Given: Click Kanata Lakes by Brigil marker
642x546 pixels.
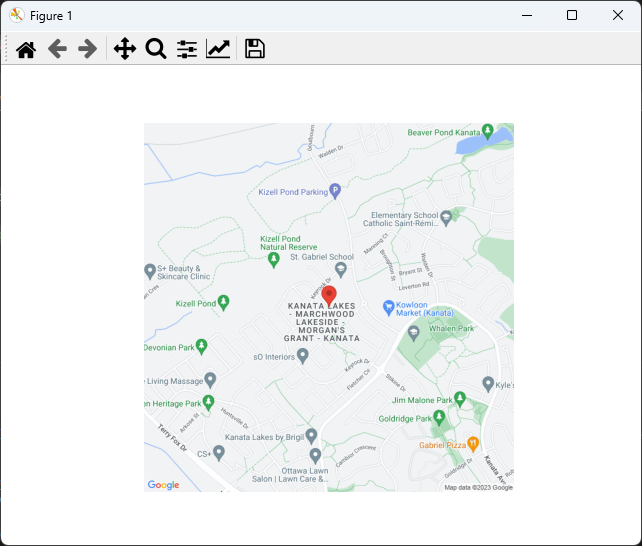Looking at the screenshot, I should click(312, 436).
